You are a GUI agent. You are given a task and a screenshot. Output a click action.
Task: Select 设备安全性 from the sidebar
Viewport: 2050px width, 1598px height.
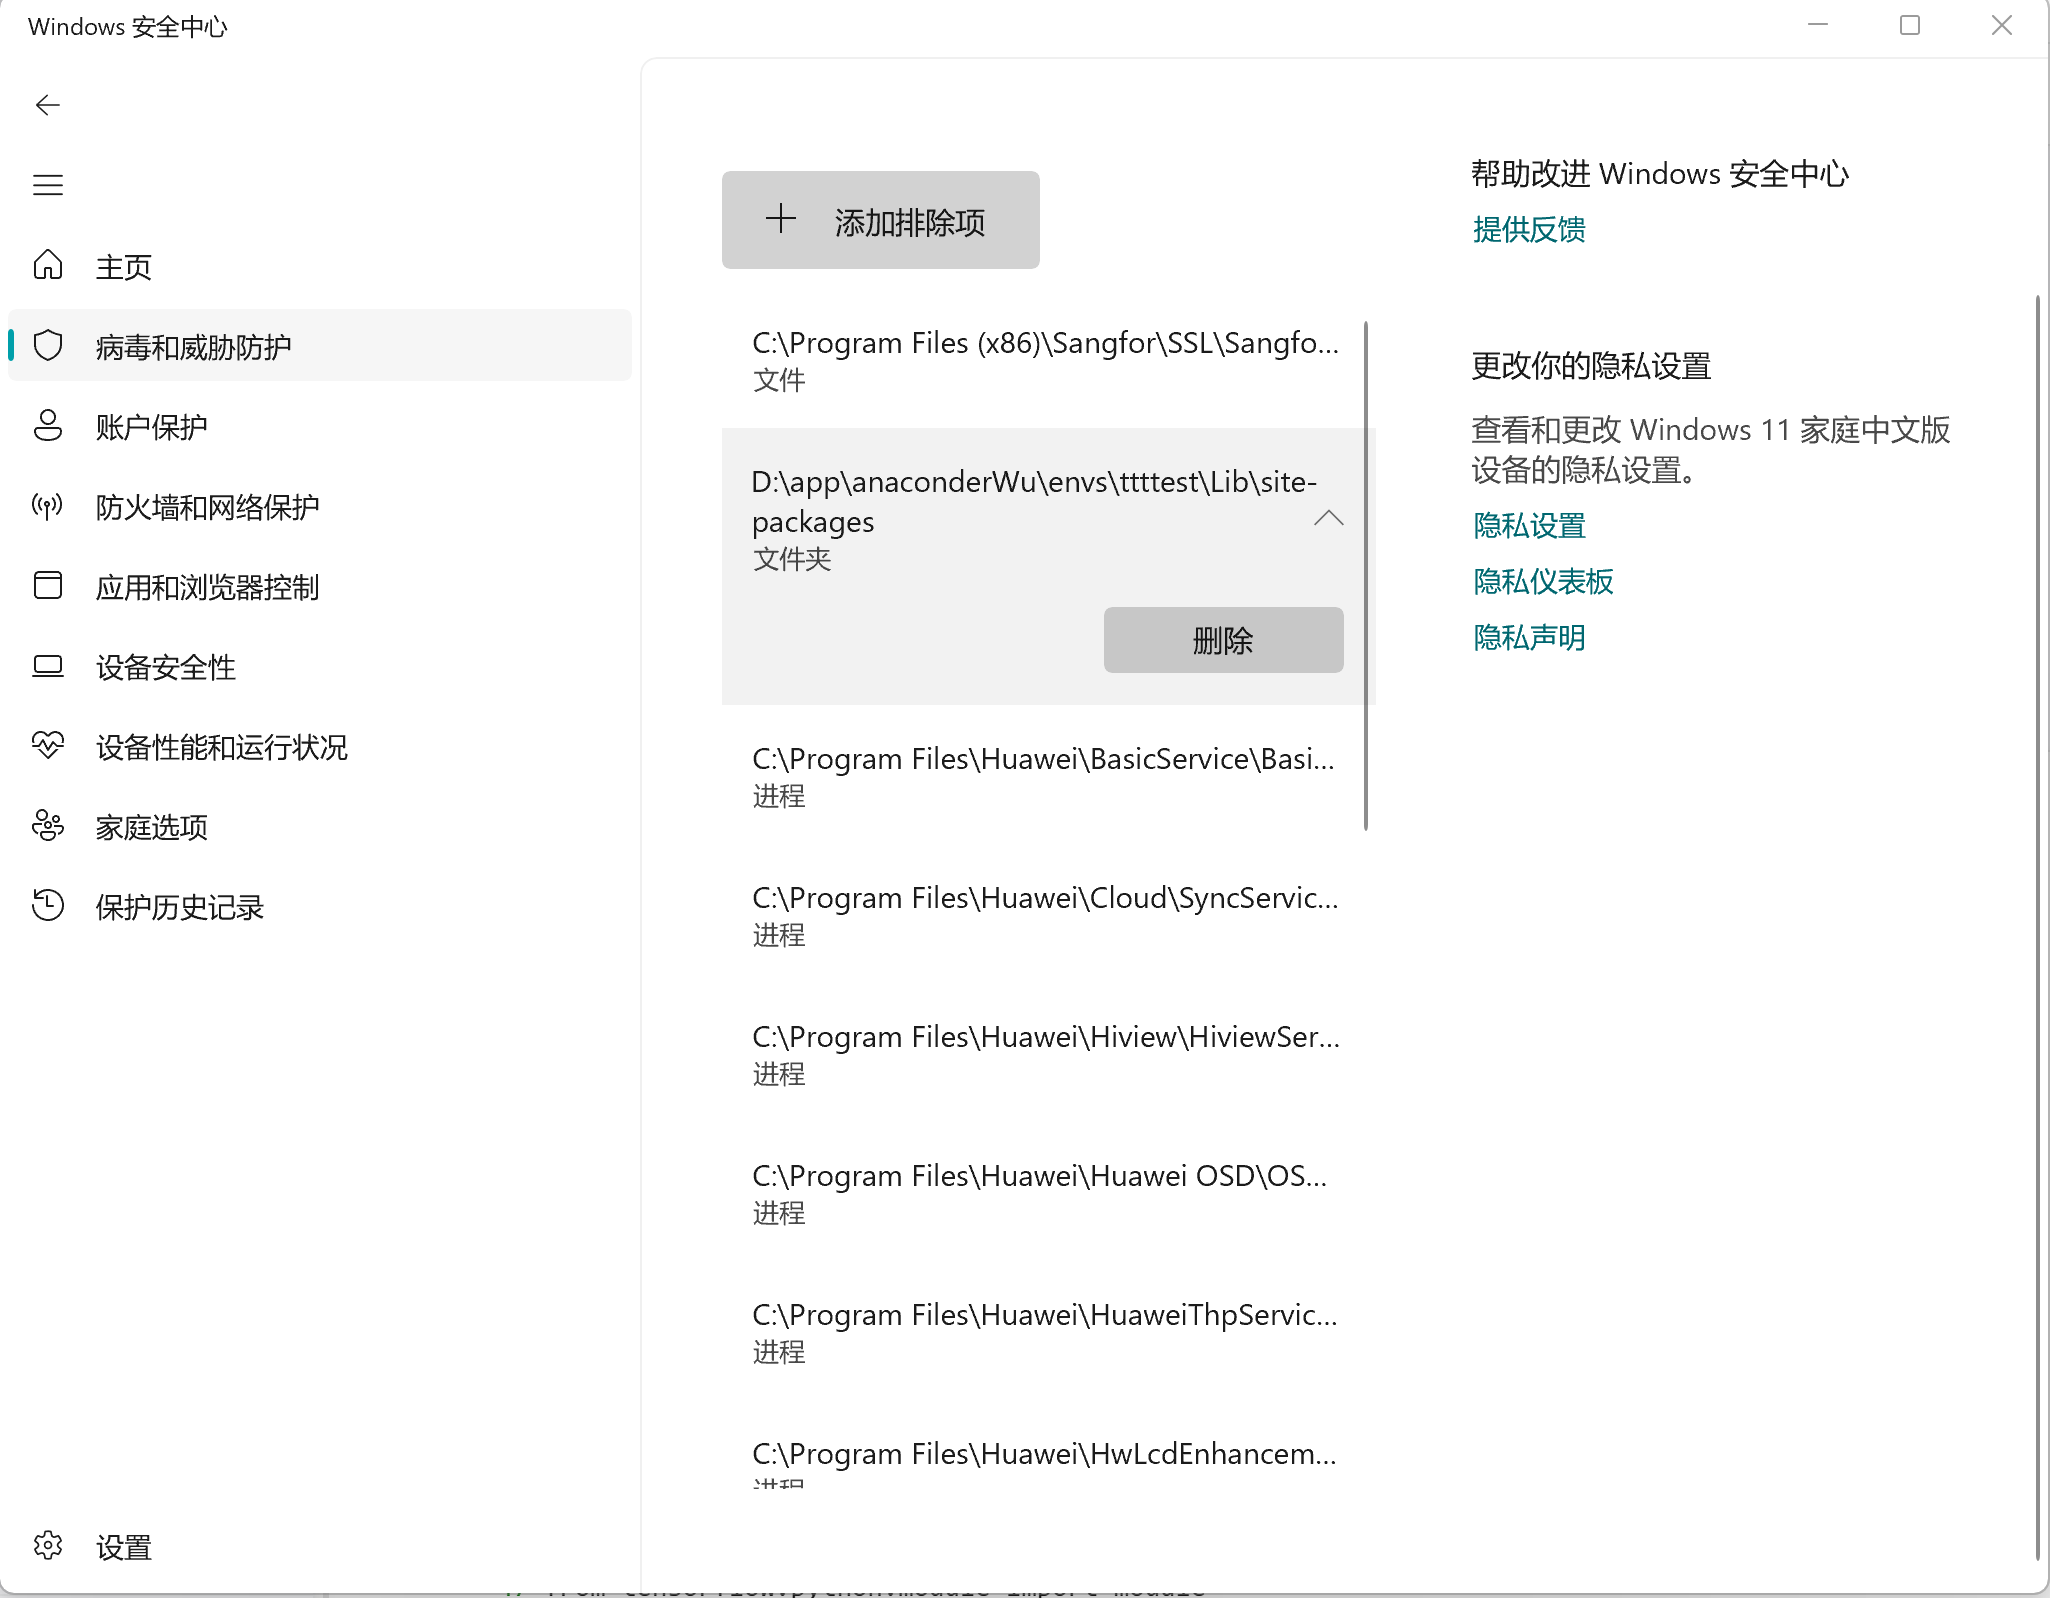[x=165, y=668]
